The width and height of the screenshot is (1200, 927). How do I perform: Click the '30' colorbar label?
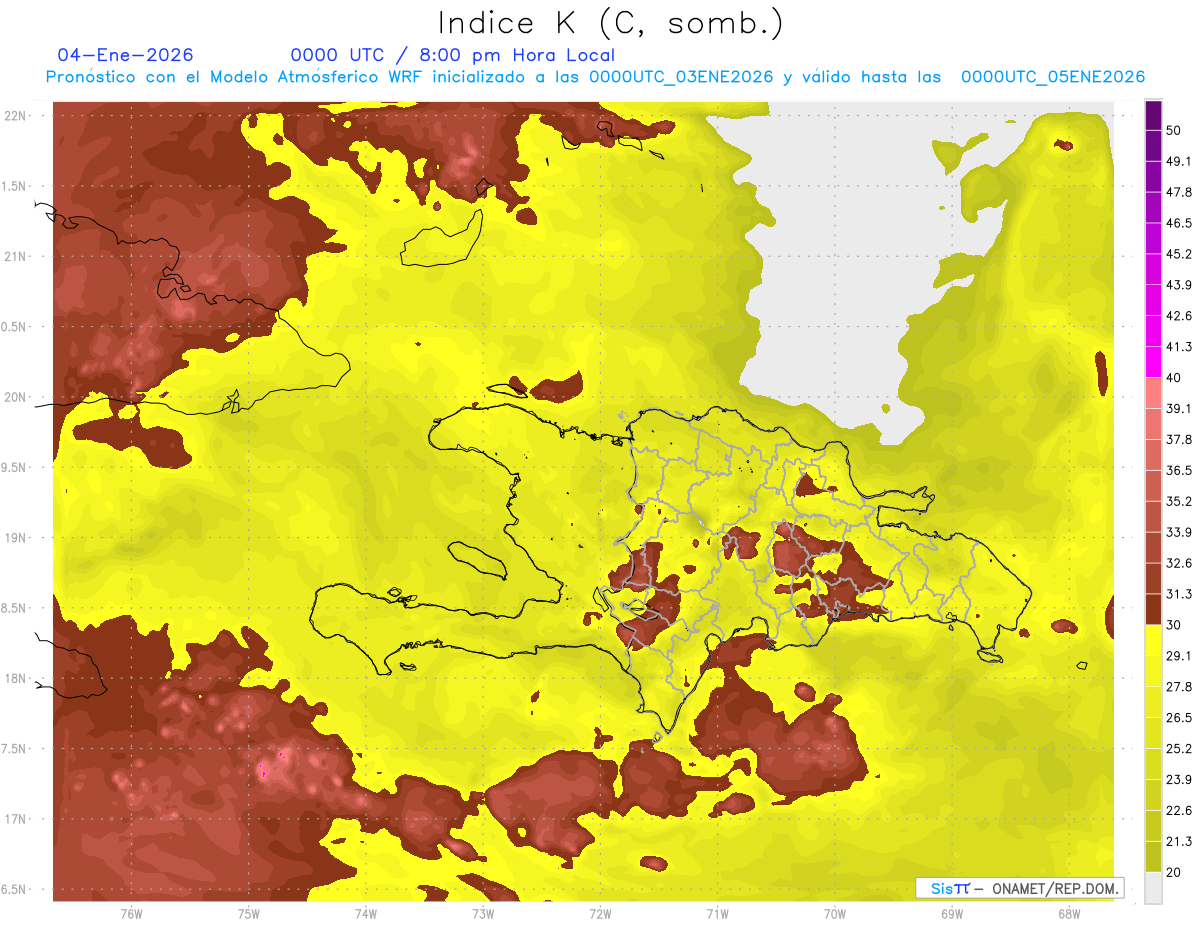click(x=1175, y=625)
